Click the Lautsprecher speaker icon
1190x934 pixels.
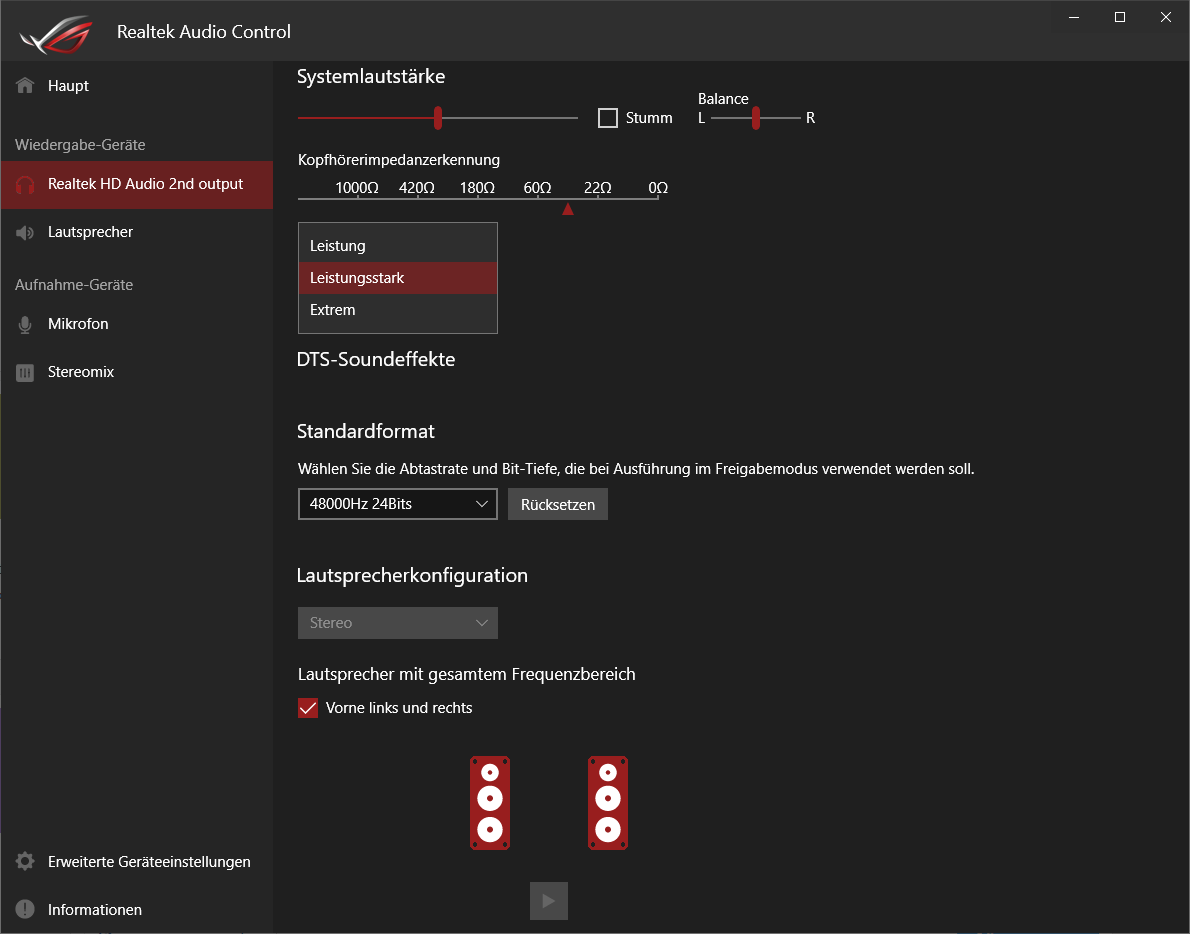pos(25,232)
